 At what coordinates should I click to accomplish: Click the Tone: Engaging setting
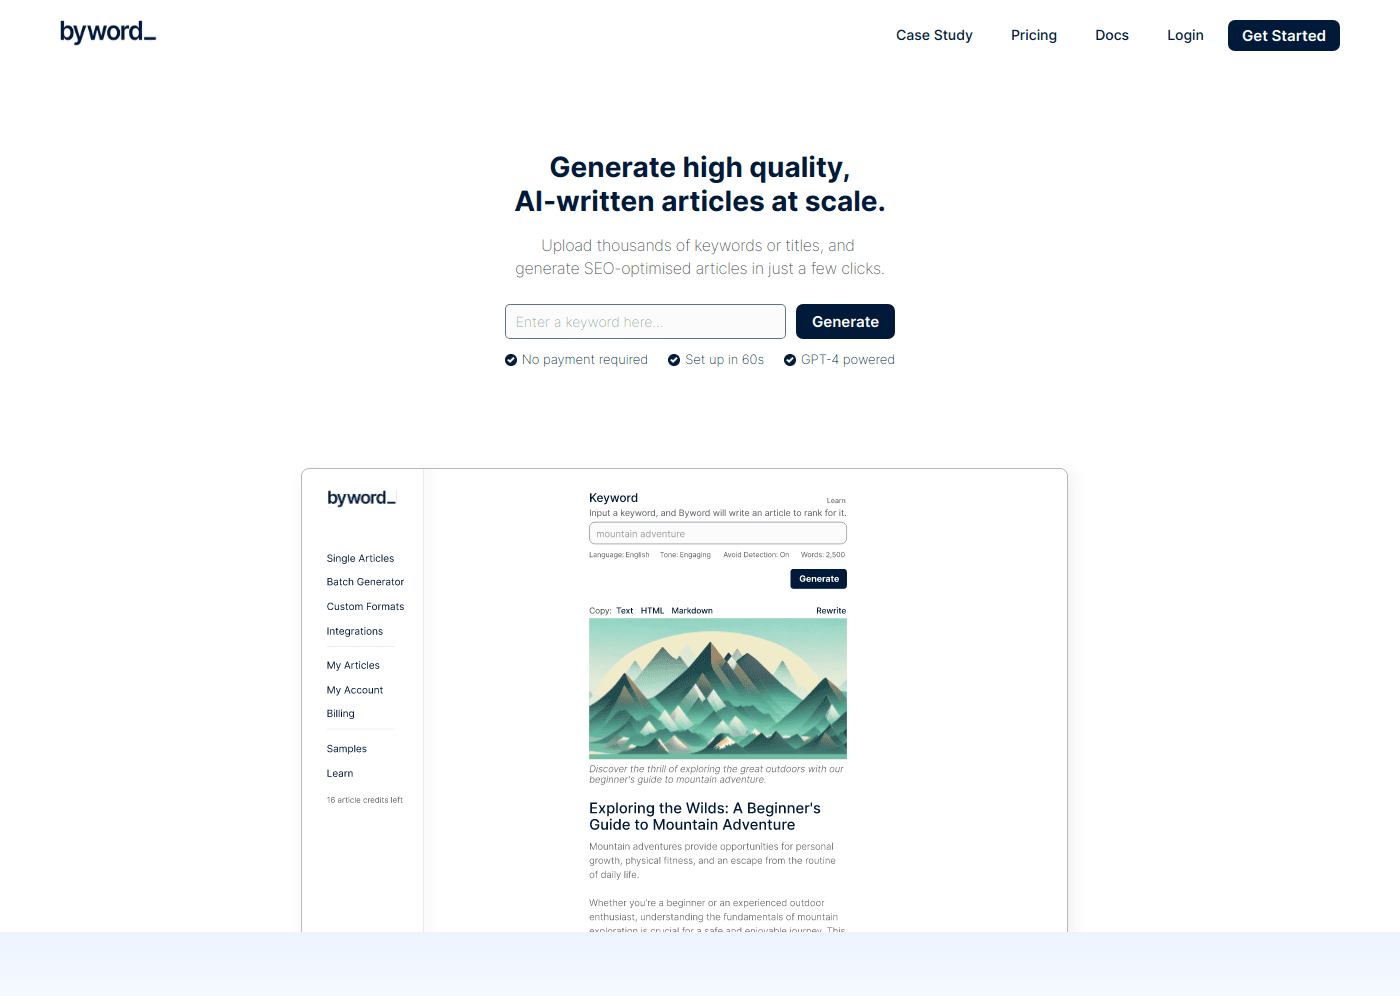pos(685,555)
